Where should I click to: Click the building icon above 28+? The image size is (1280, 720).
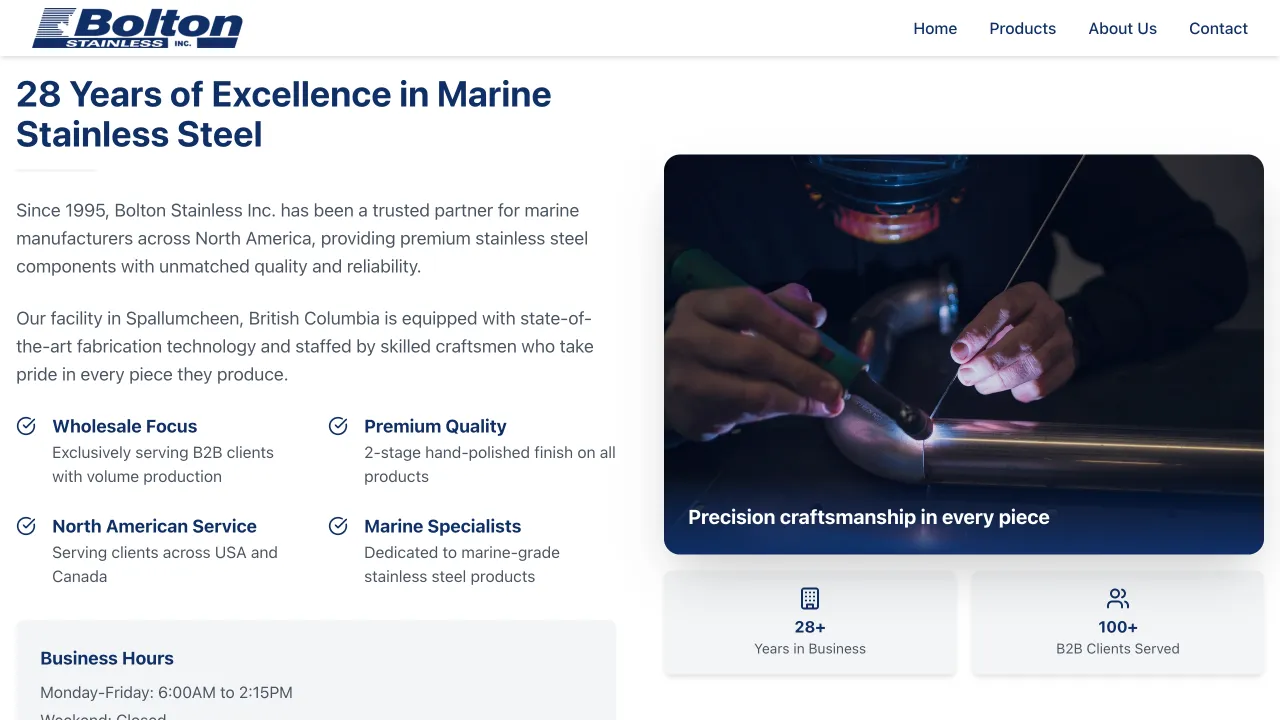tap(810, 598)
